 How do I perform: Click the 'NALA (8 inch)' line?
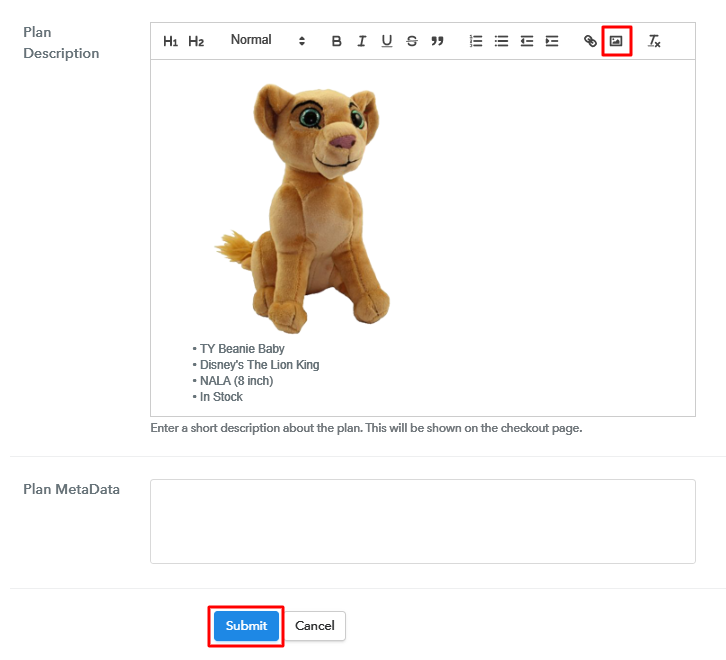[236, 381]
